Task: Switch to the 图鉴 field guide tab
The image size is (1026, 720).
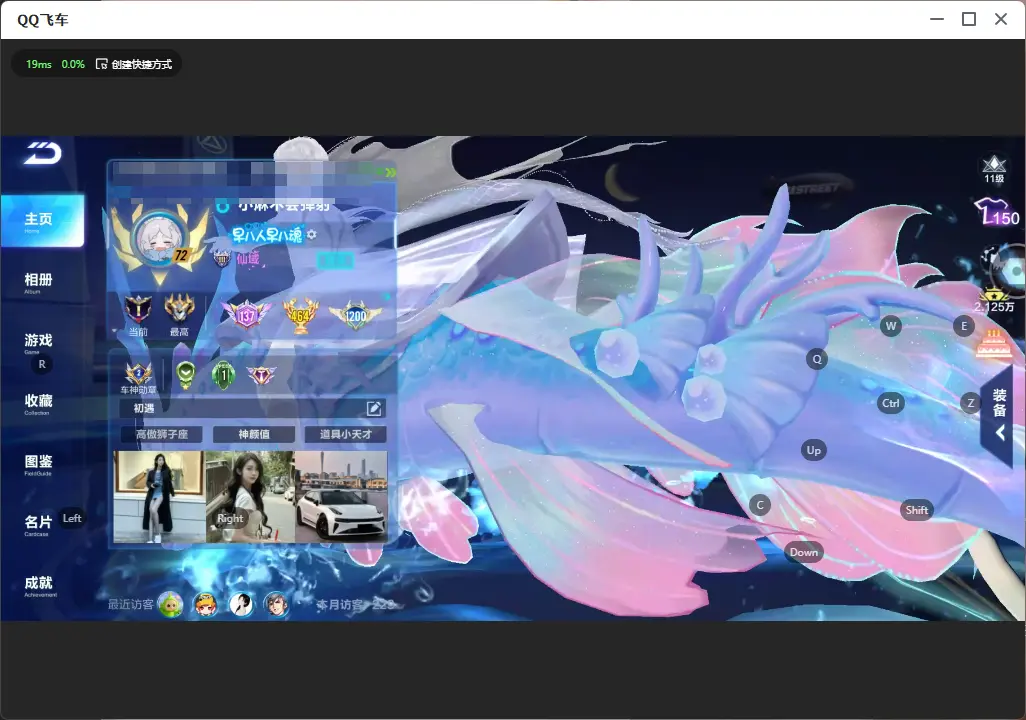Action: 38,464
